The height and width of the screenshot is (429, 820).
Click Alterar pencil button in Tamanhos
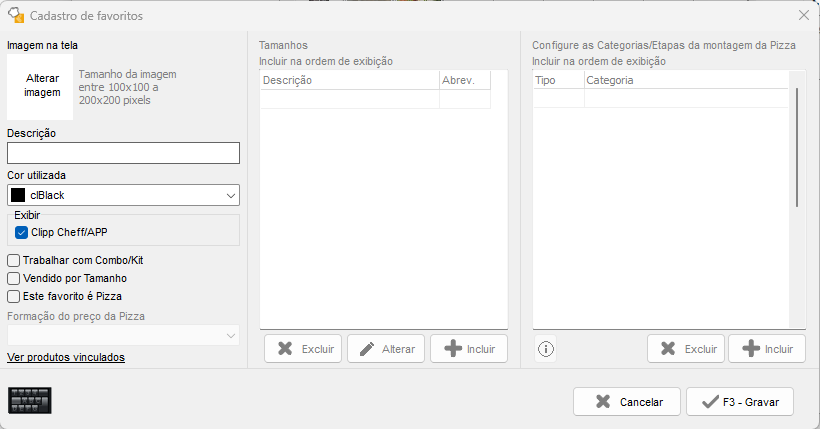[386, 349]
